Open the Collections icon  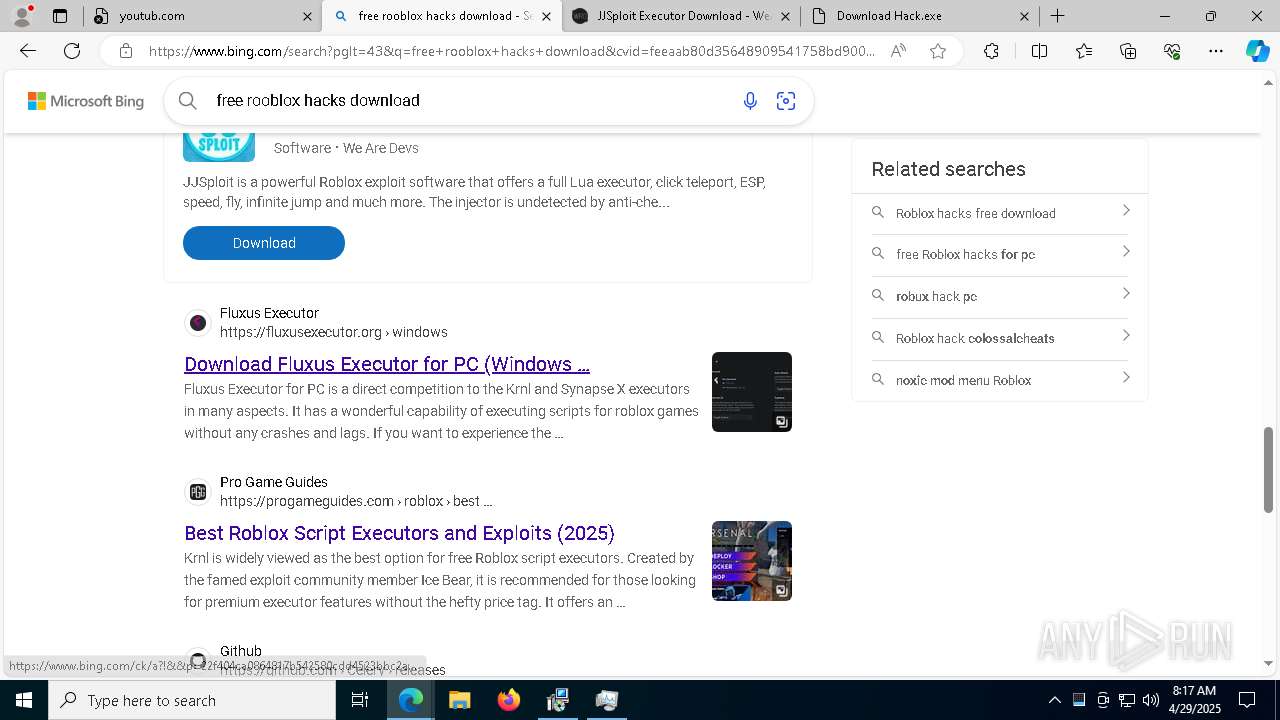(1128, 51)
